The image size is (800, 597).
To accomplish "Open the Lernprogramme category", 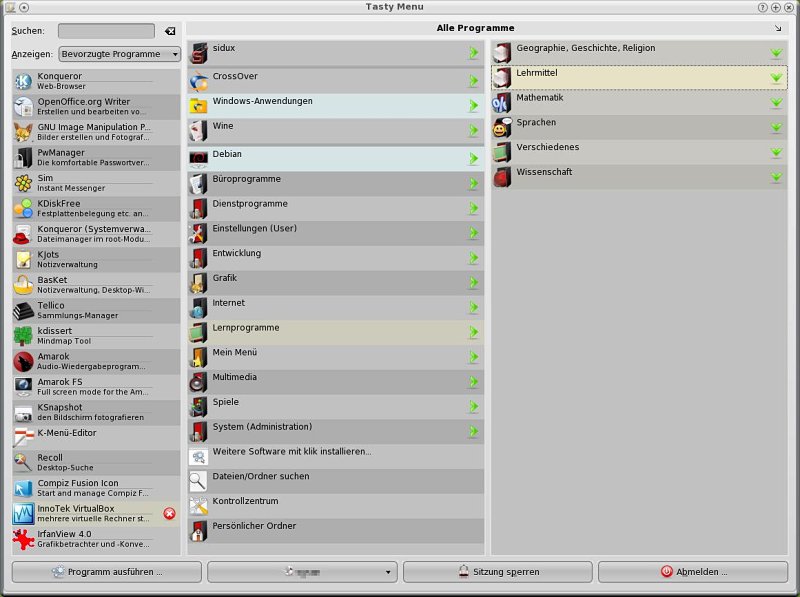I will coord(336,333).
